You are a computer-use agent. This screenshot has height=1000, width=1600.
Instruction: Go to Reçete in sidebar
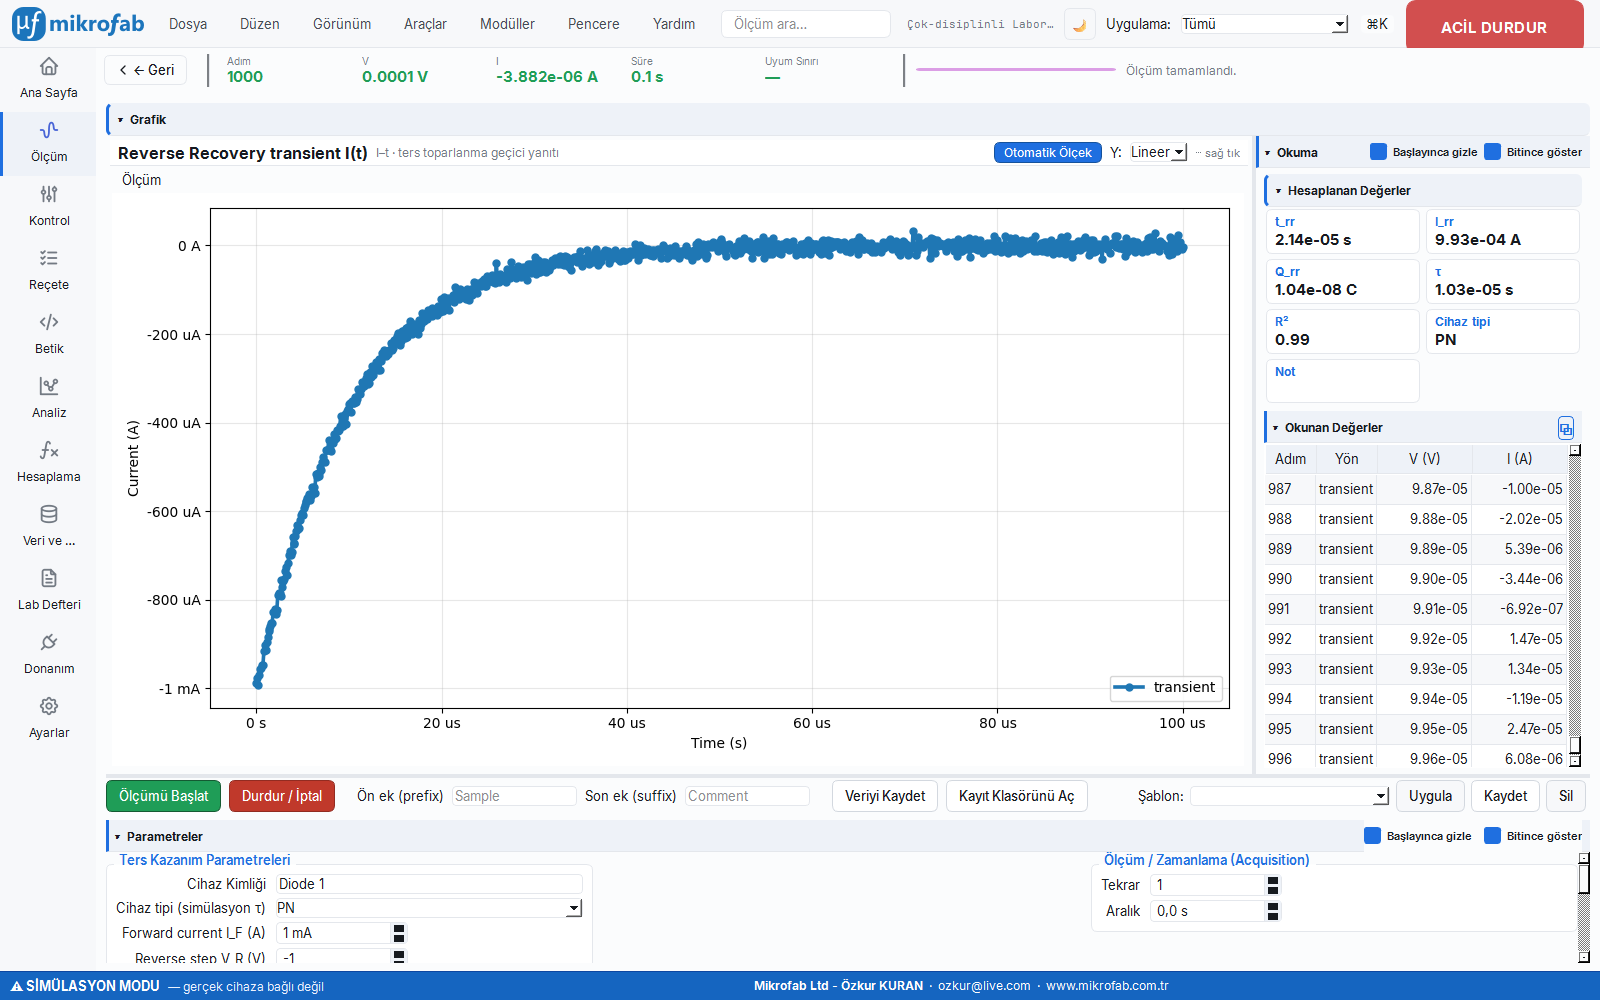(48, 271)
